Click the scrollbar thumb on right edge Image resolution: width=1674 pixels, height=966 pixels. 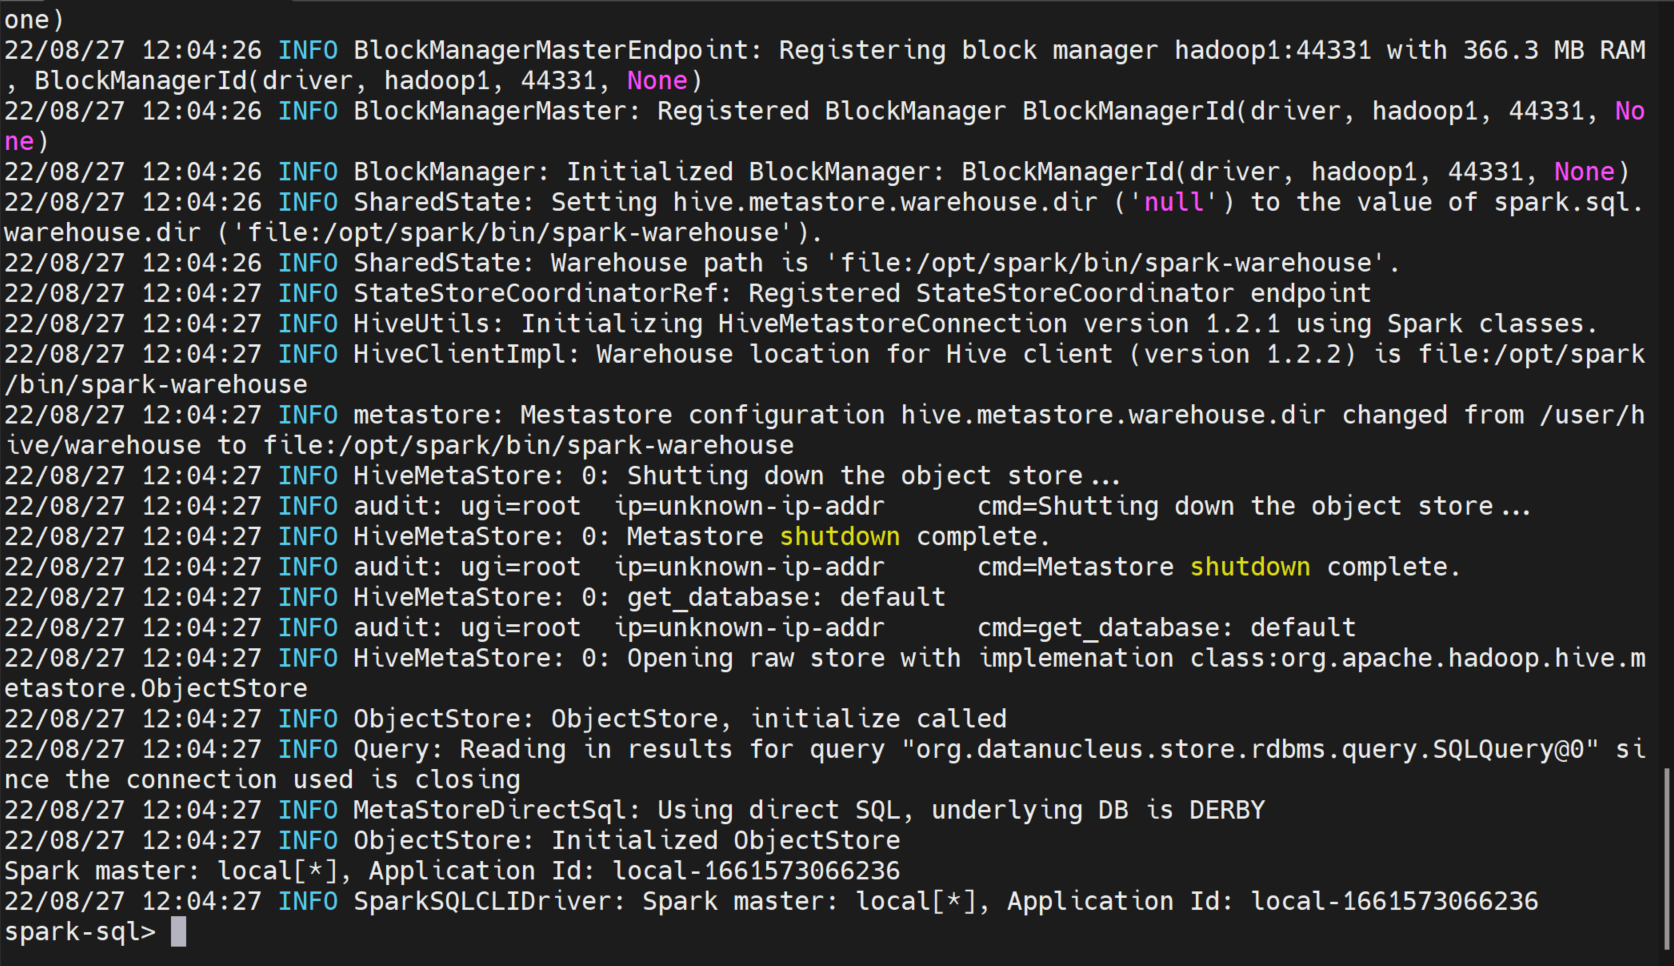tap(1666, 858)
